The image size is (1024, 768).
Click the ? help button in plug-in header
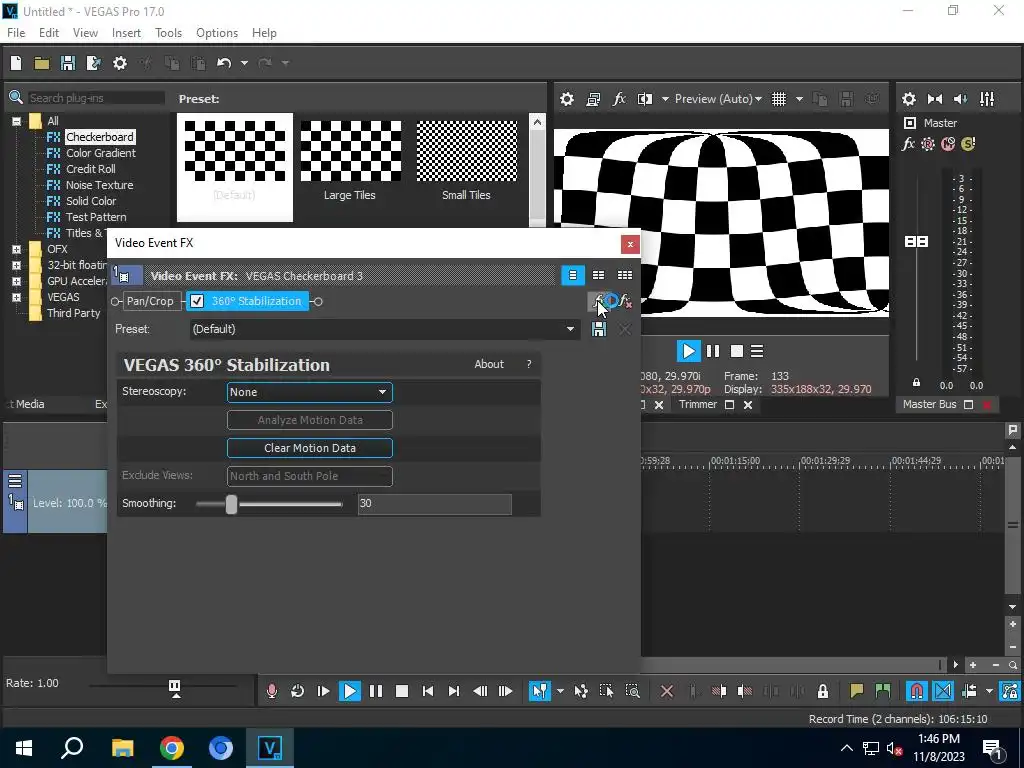[x=529, y=364]
